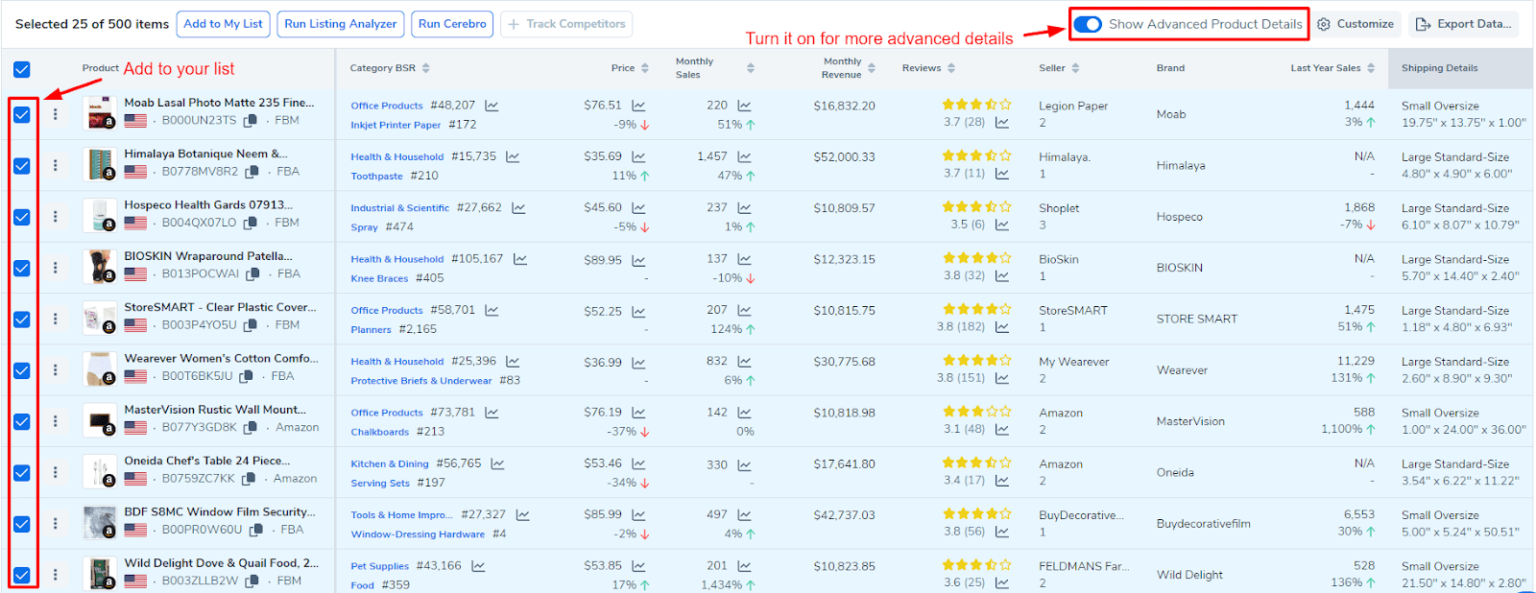Click the Add to My List button
Viewport: 1536px width, 593px height.
coord(223,24)
